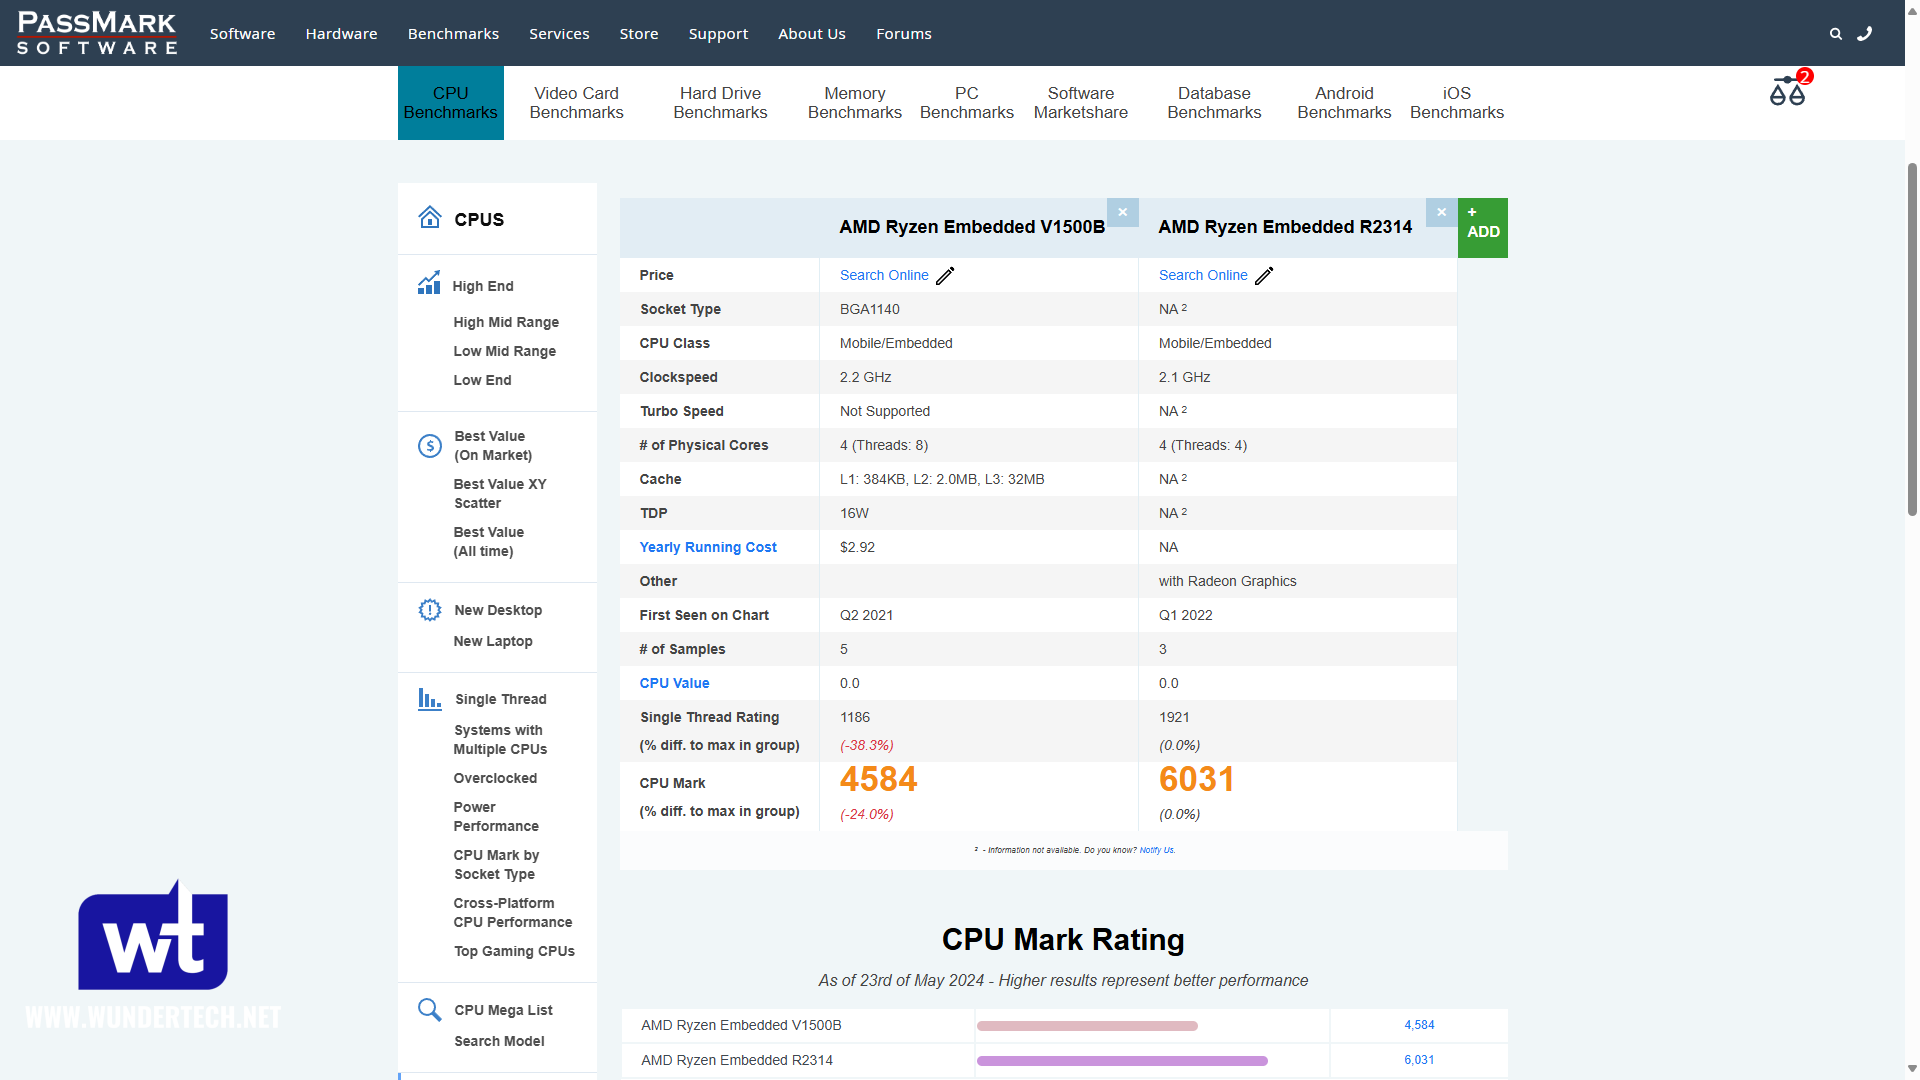Viewport: 1920px width, 1080px height.
Task: Click the New Desktop badge icon
Action: point(430,610)
